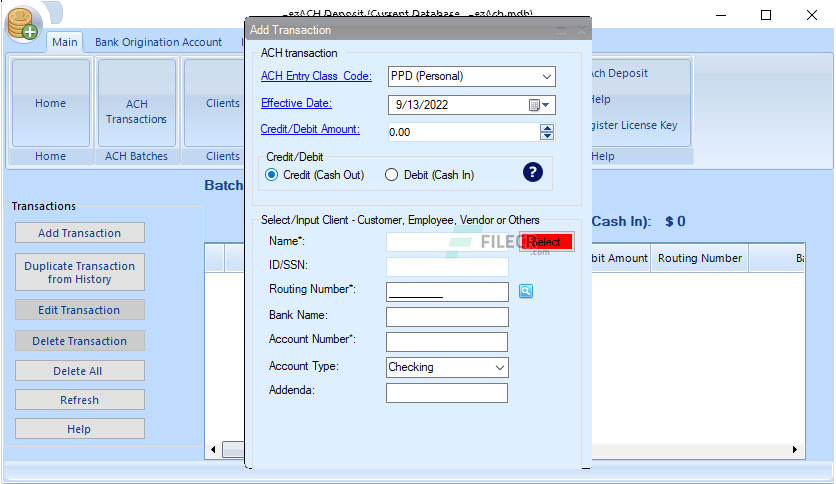Open Clients from the ribbon
836x484 pixels.
[215, 103]
